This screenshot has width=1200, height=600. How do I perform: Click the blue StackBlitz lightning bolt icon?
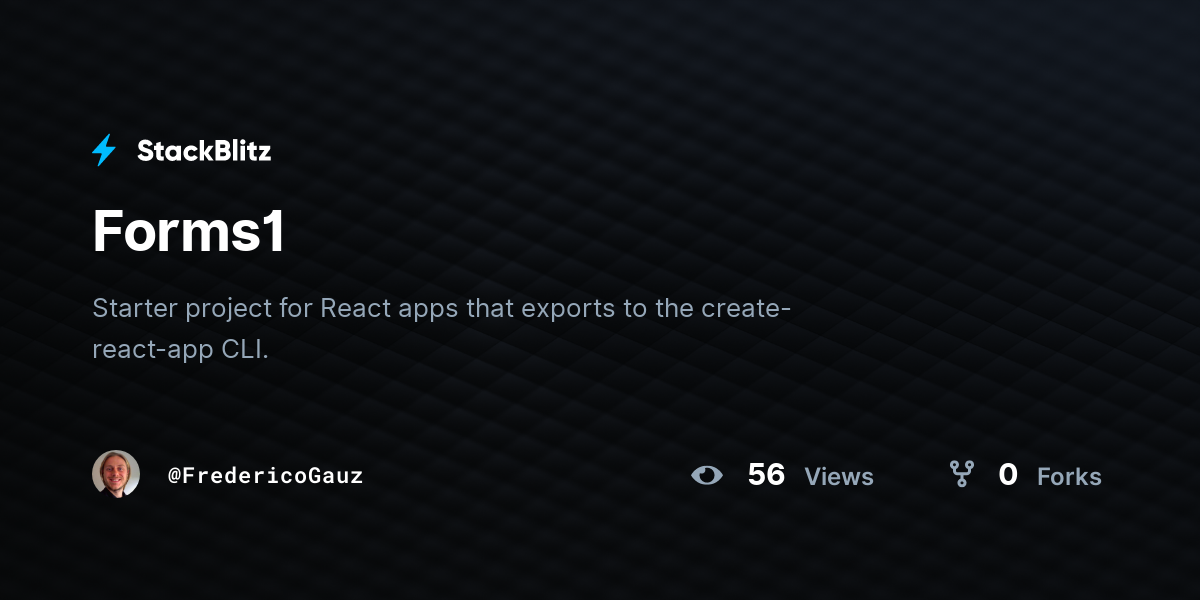pos(104,151)
